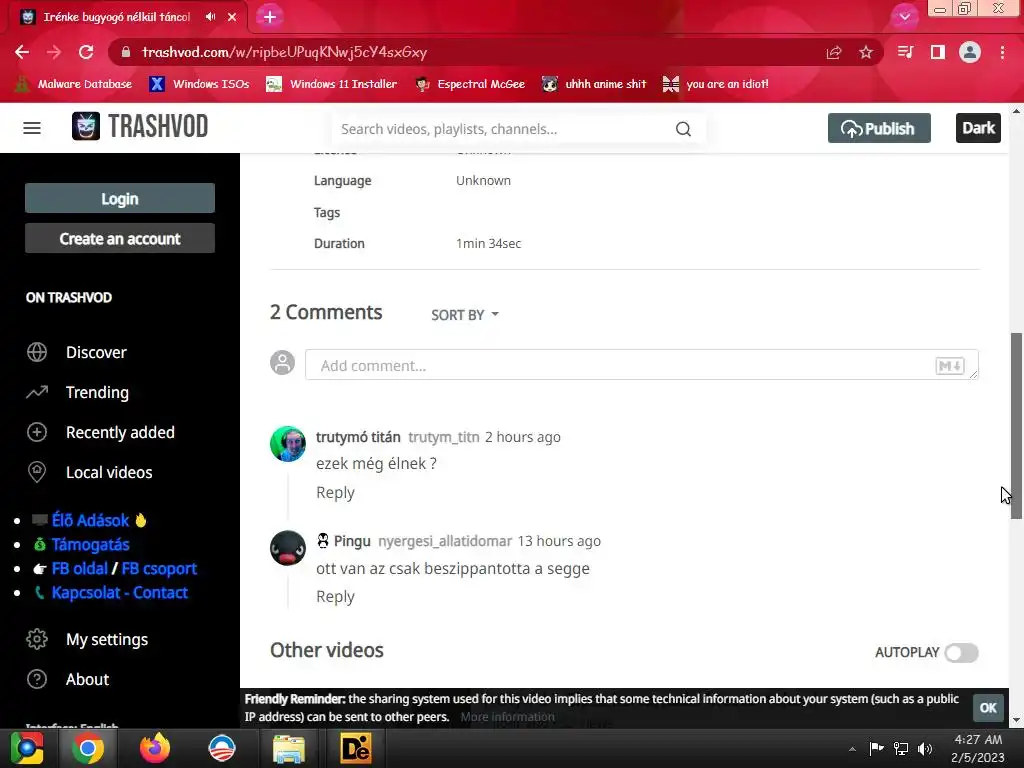This screenshot has width=1024, height=768.
Task: Open you are an idiot! bookmark
Action: (x=716, y=84)
